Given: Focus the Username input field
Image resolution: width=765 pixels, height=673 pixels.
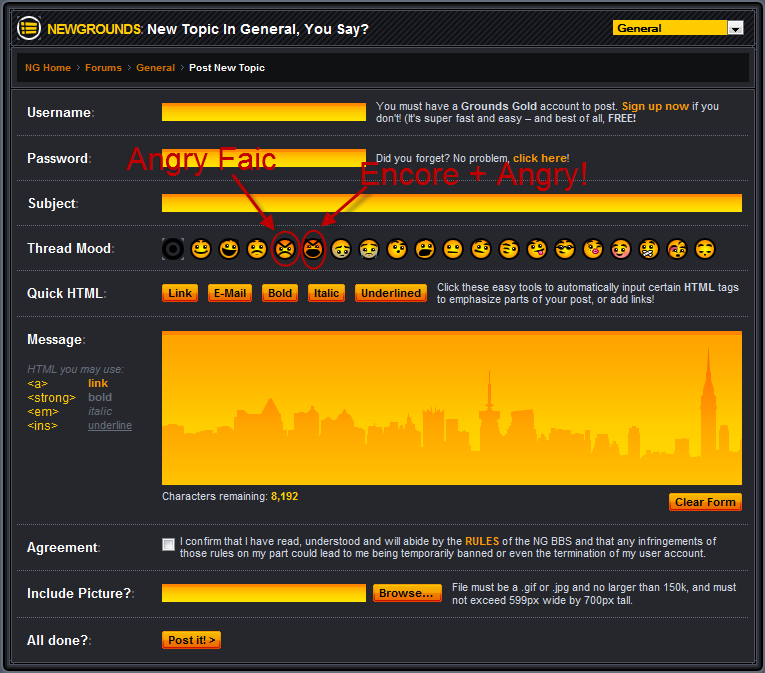Looking at the screenshot, I should (264, 112).
